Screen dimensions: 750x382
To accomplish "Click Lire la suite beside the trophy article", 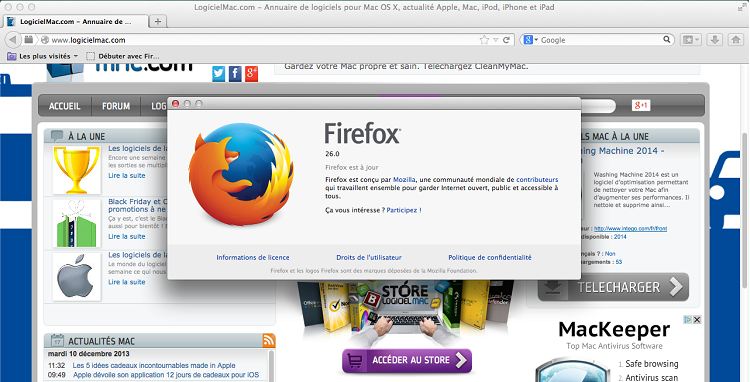I will (126, 175).
